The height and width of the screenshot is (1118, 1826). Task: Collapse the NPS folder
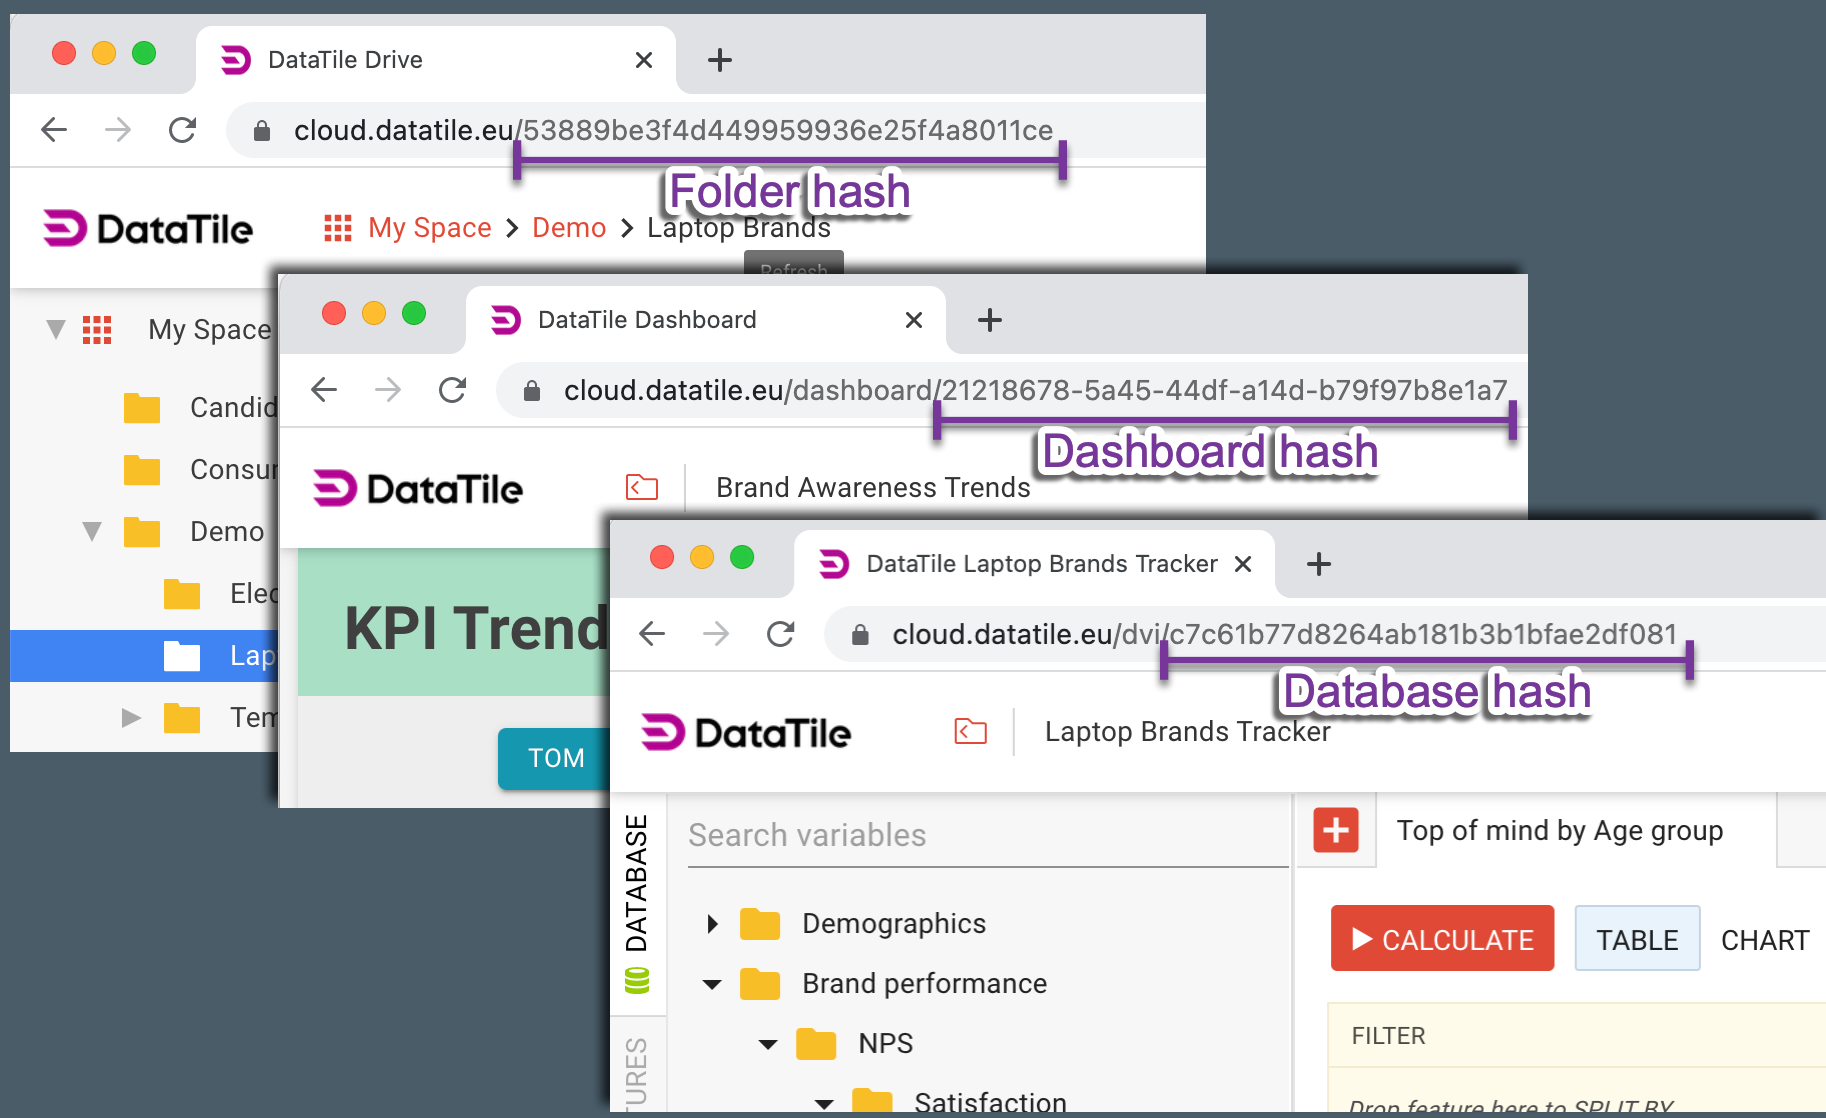[x=768, y=1044]
